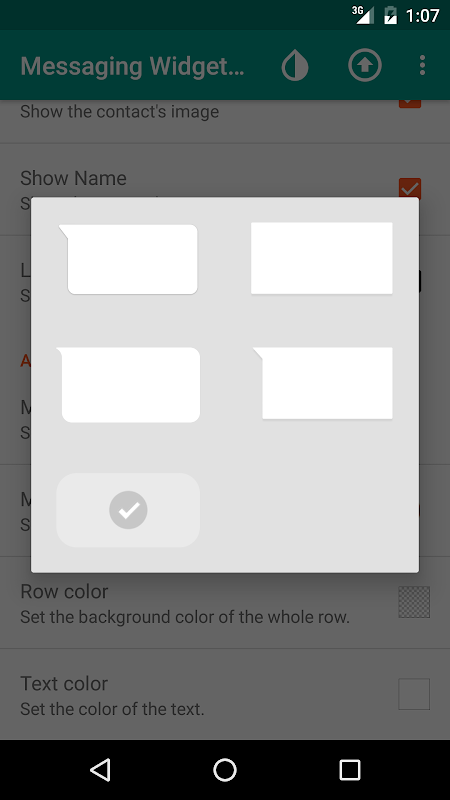This screenshot has height=800, width=450.
Task: Select the checkmarked rounded bubble option
Action: [x=128, y=510]
